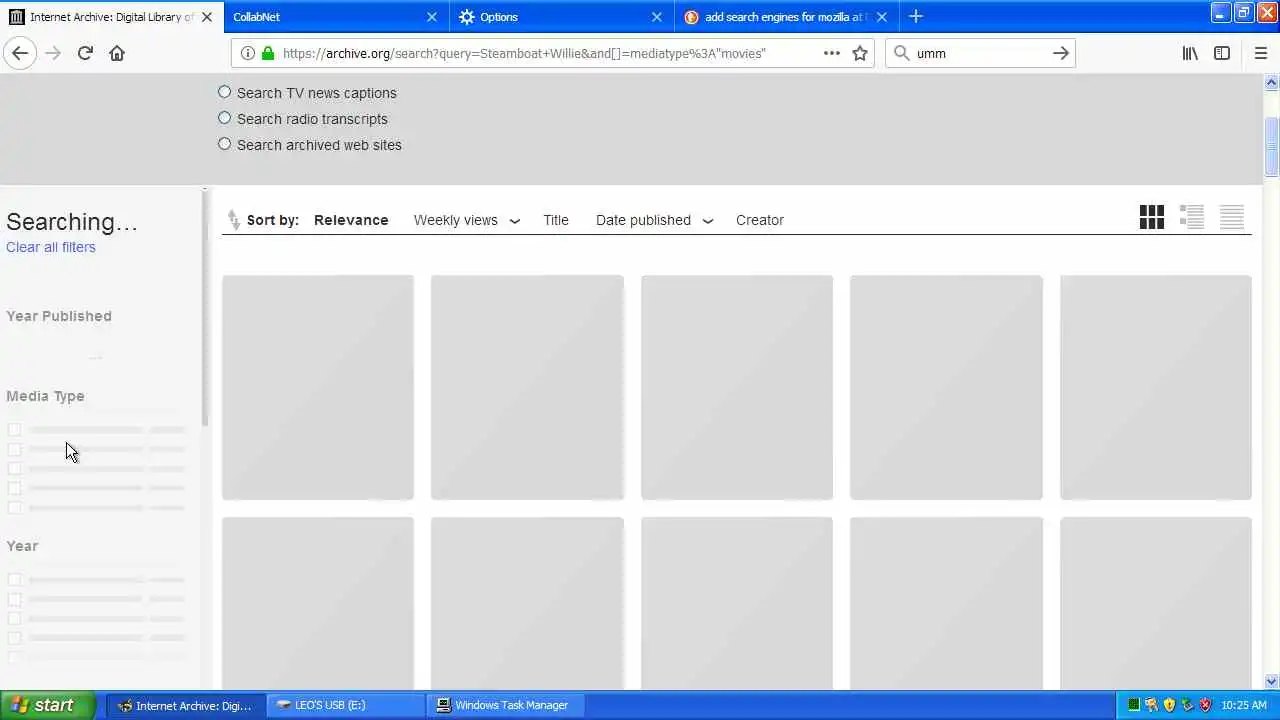This screenshot has height=720, width=1280.
Task: Reload the current page
Action: point(85,53)
